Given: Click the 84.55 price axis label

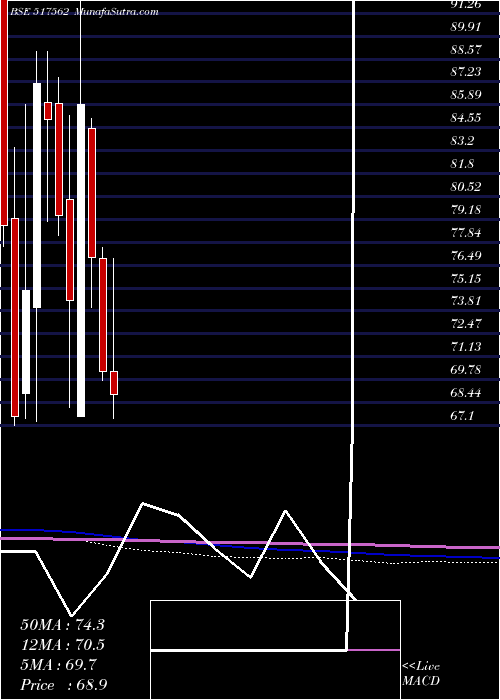Looking at the screenshot, I should click(x=466, y=118).
